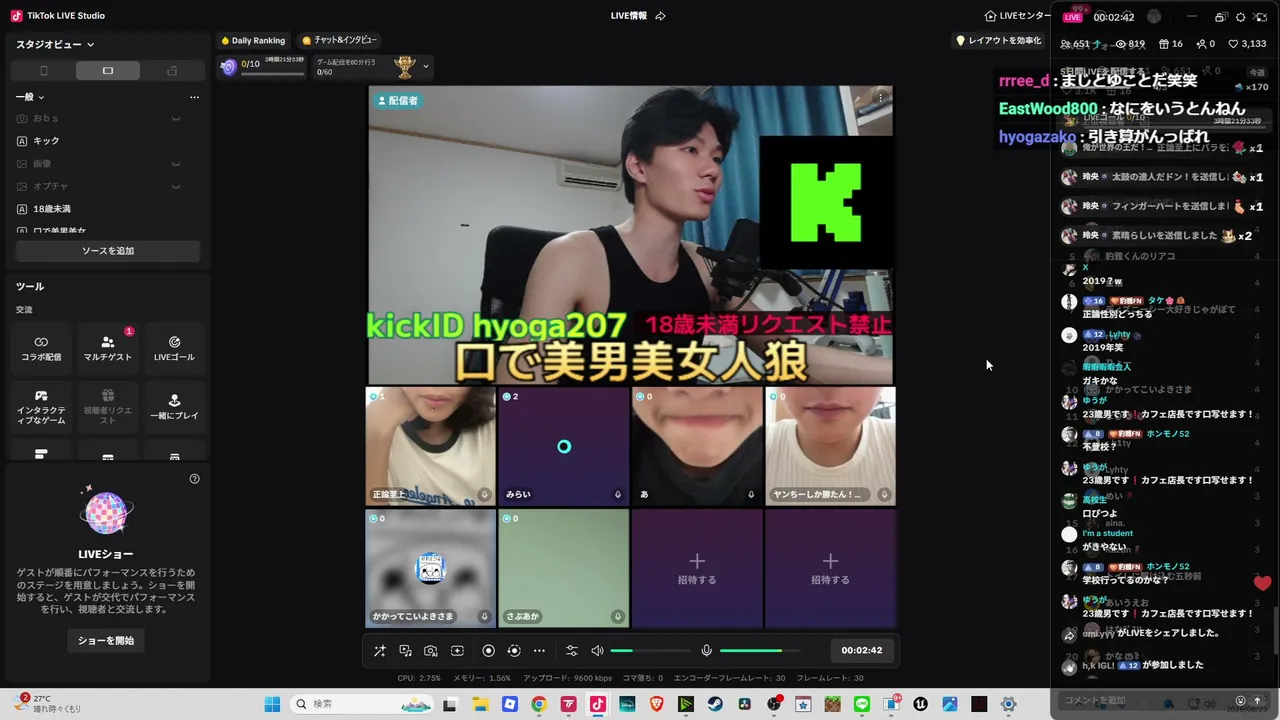Open the 一緒にプレイ tool

click(174, 407)
